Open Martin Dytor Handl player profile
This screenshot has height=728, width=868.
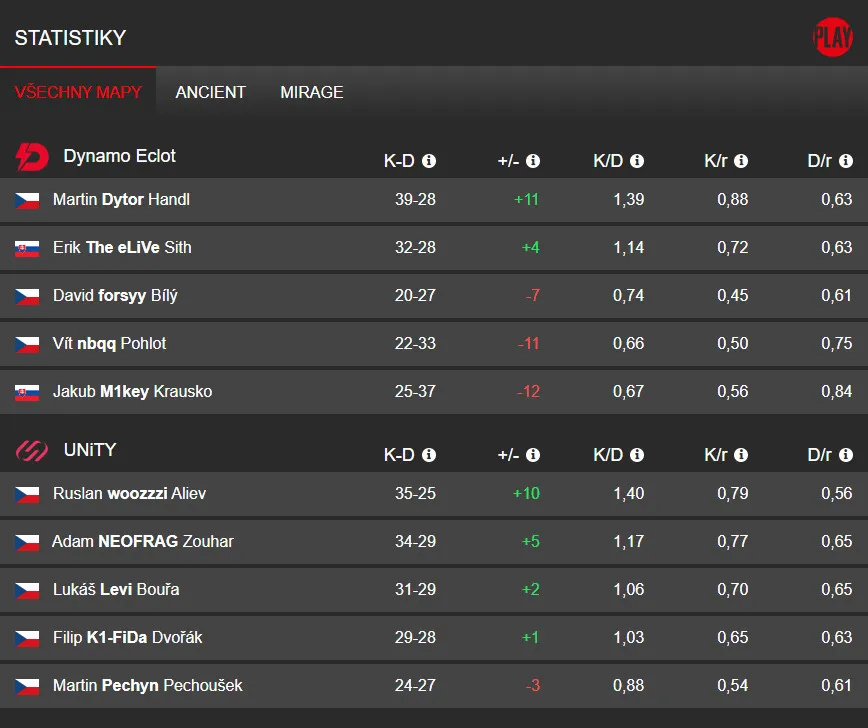pos(121,200)
